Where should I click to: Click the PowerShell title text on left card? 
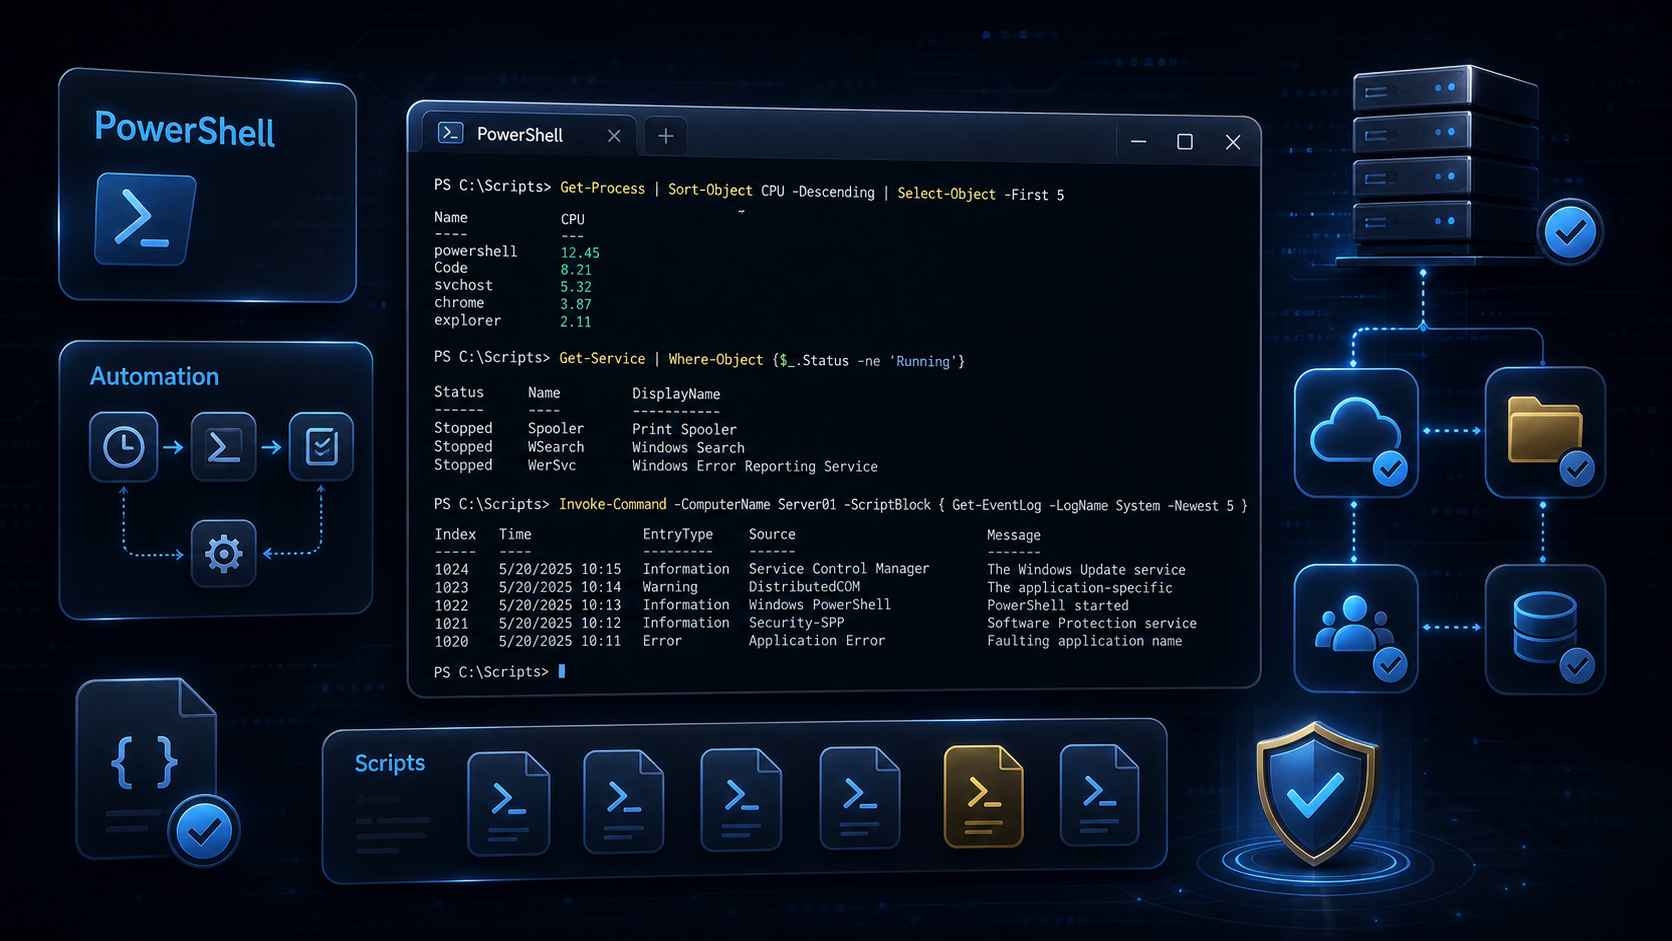[184, 130]
